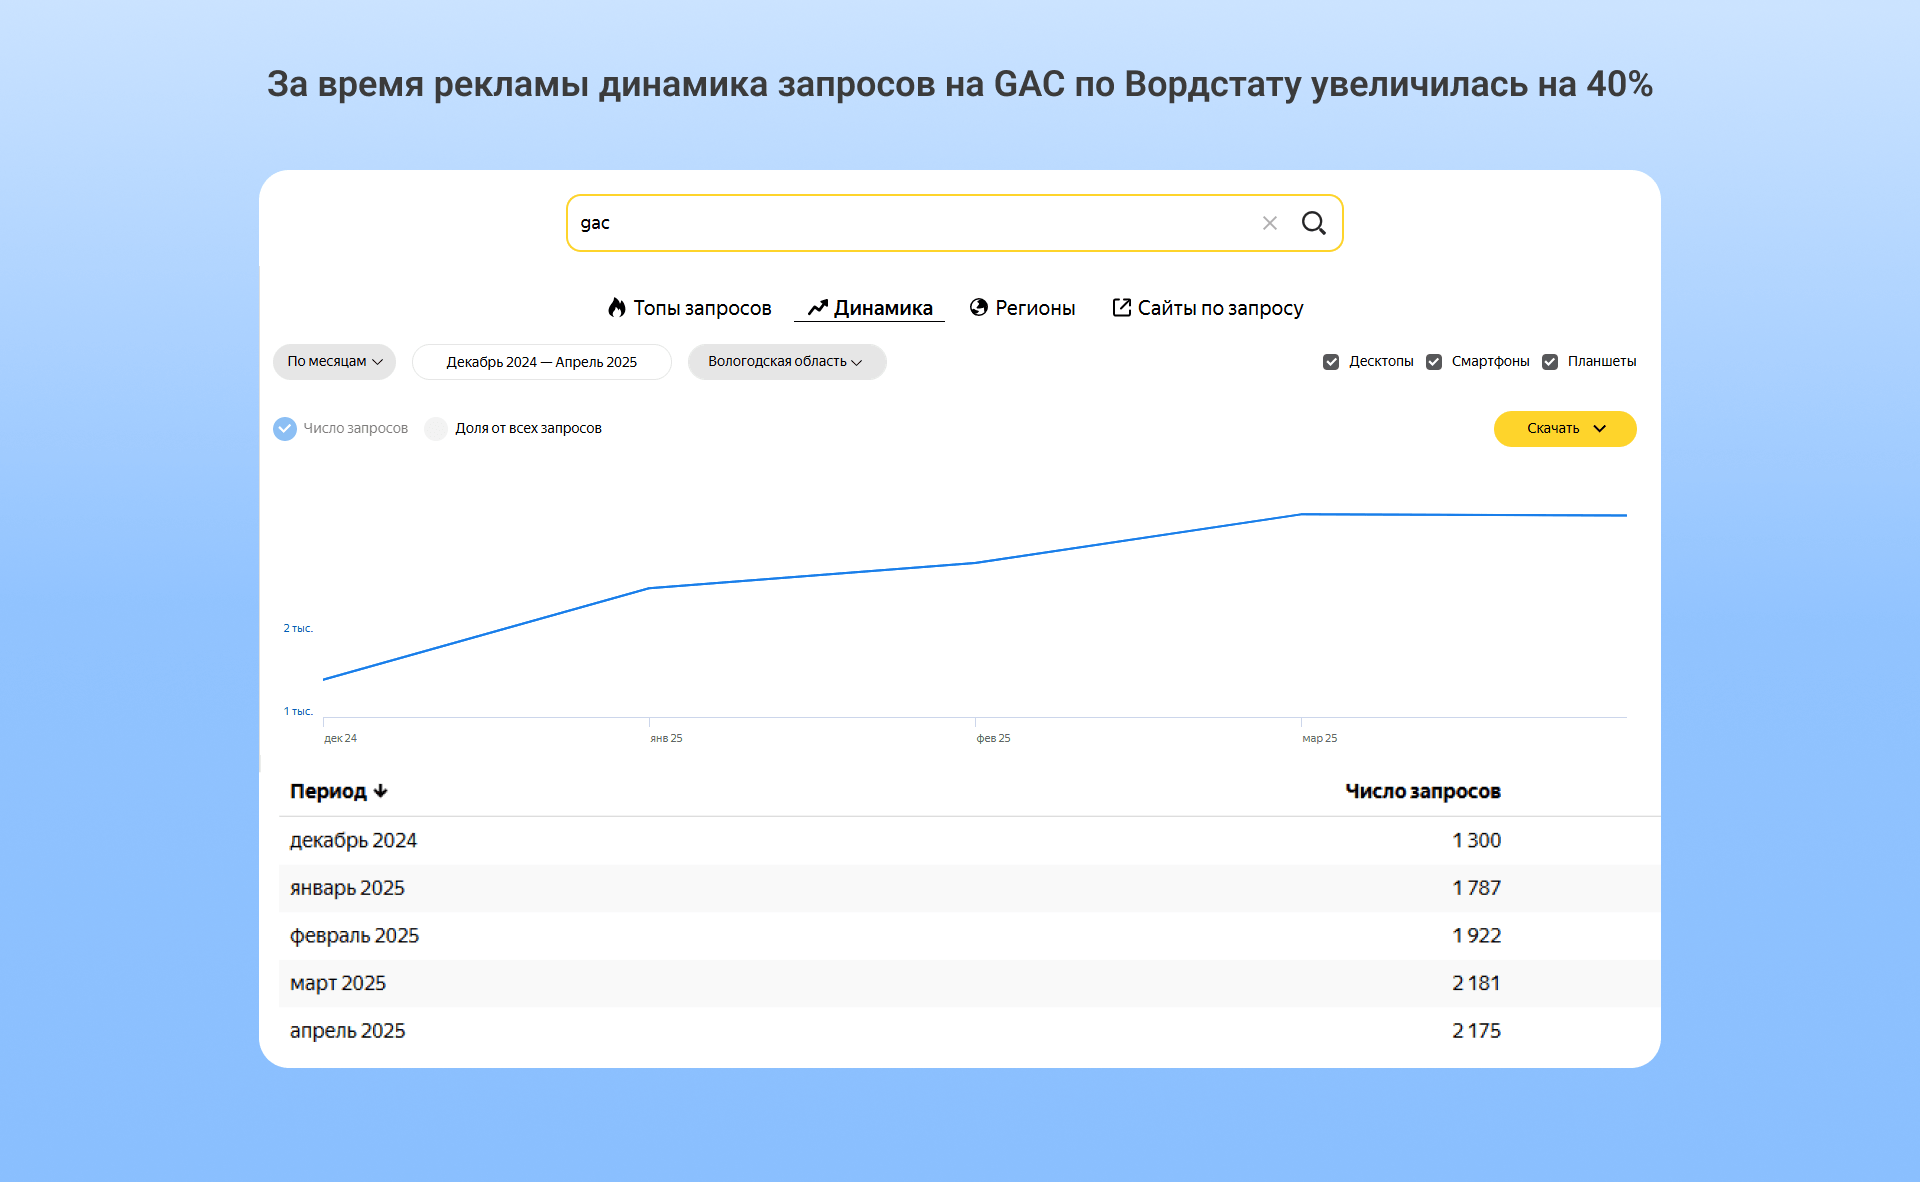Disable the Планшеты checkbox

coord(1550,362)
